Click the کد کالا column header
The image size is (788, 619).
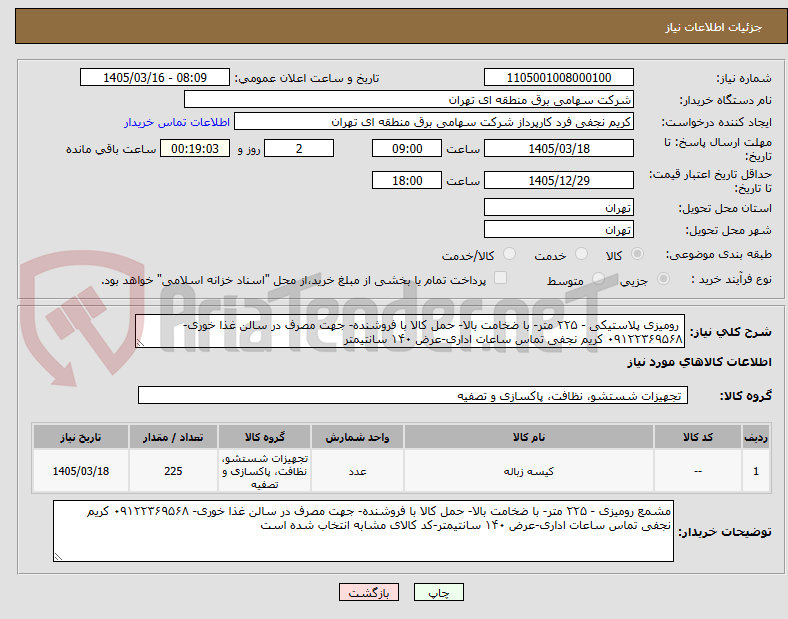698,437
